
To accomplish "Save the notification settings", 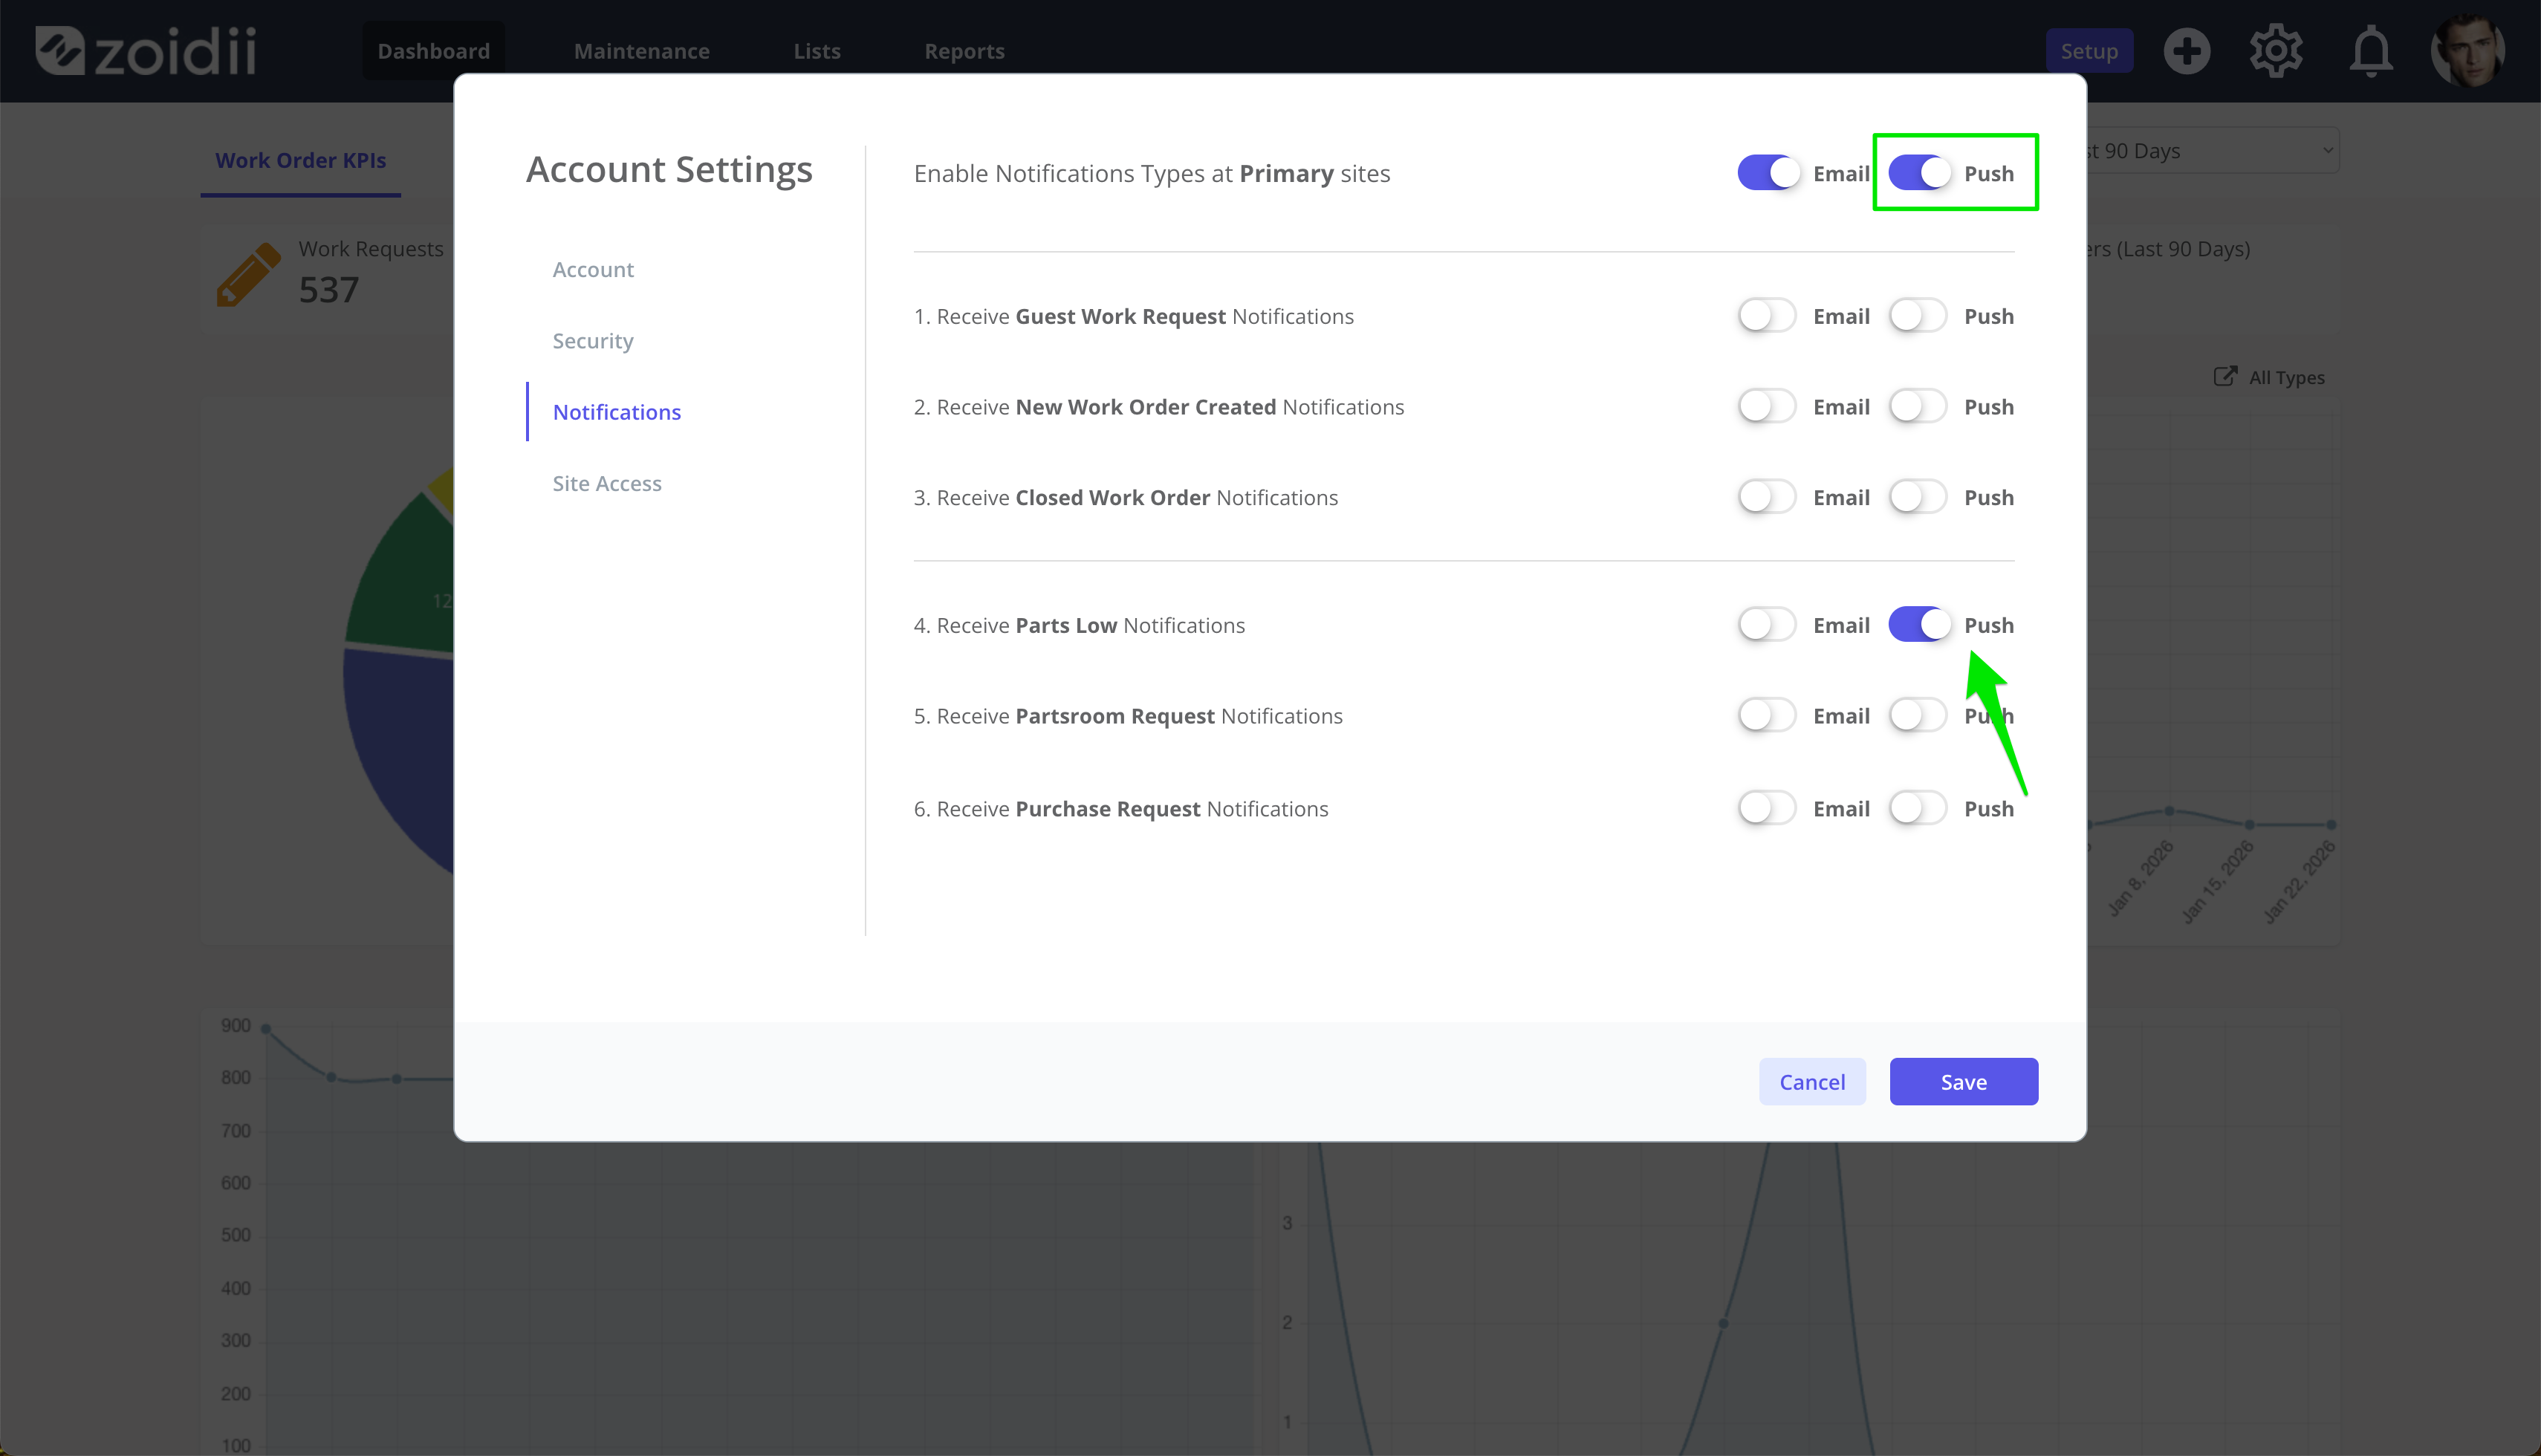I will click(x=1963, y=1082).
